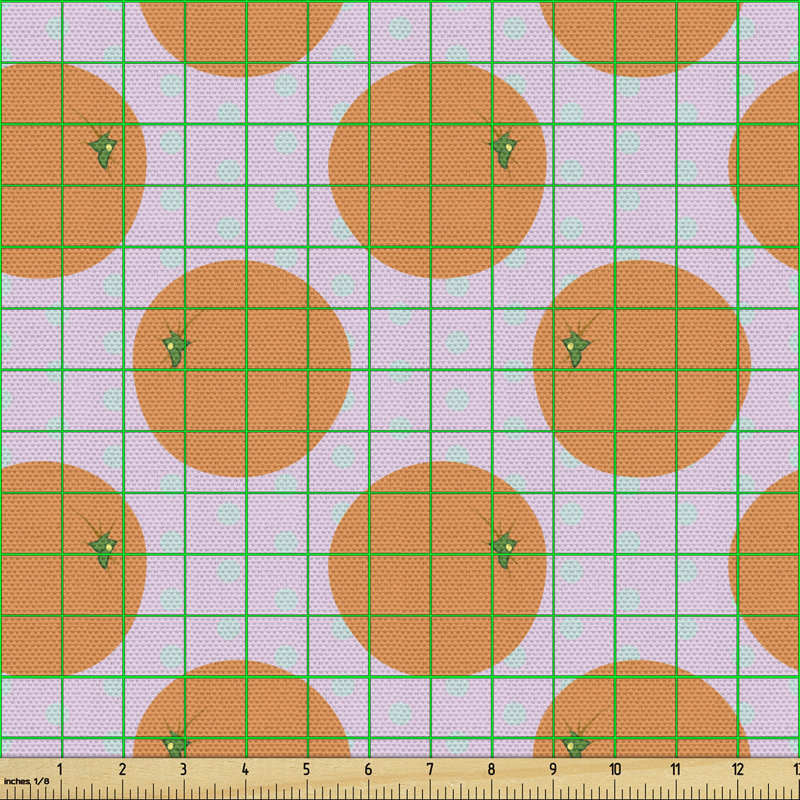The height and width of the screenshot is (800, 800).
Task: Click the number 1 on the ruler
Action: (x=60, y=769)
